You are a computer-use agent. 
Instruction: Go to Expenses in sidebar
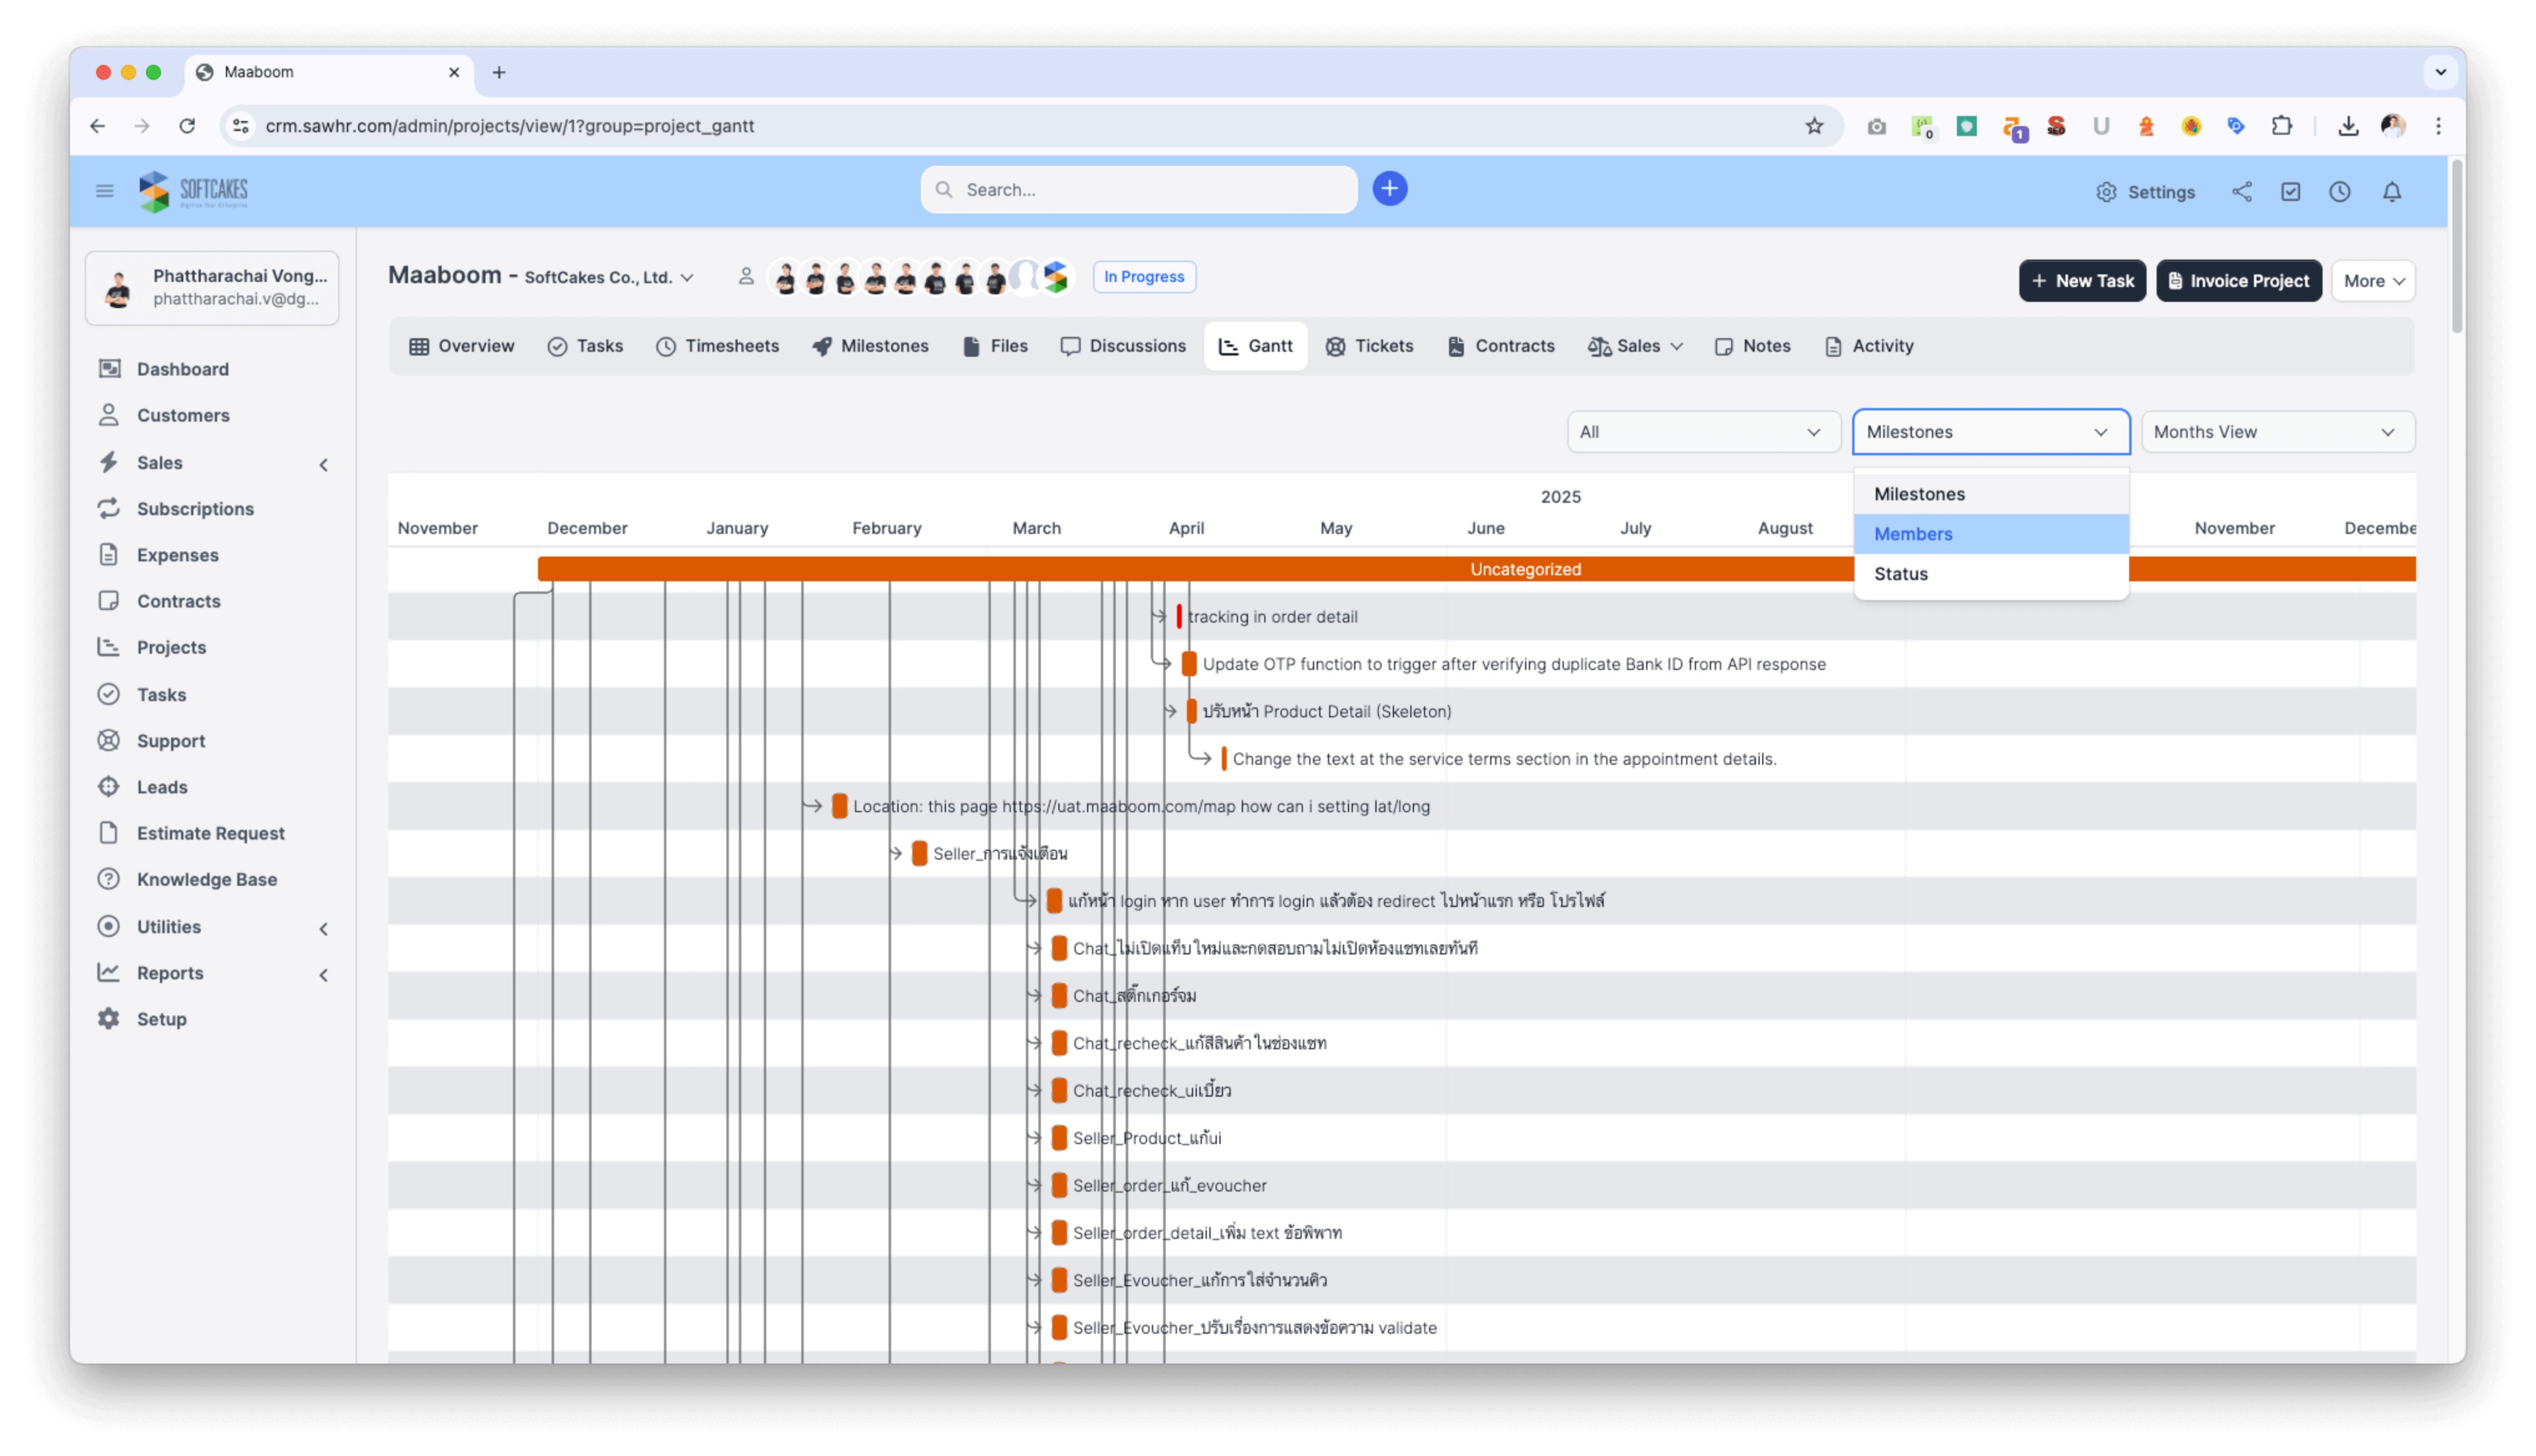177,555
